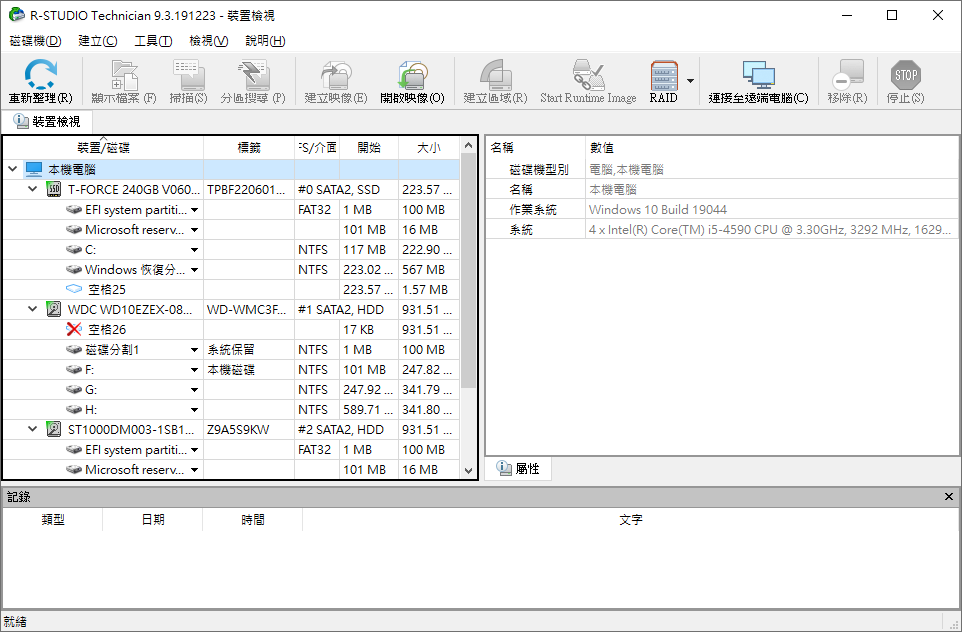Screen dimensions: 962x632
Task: Click the device list vertical scrollbar thumb
Action: [469, 271]
